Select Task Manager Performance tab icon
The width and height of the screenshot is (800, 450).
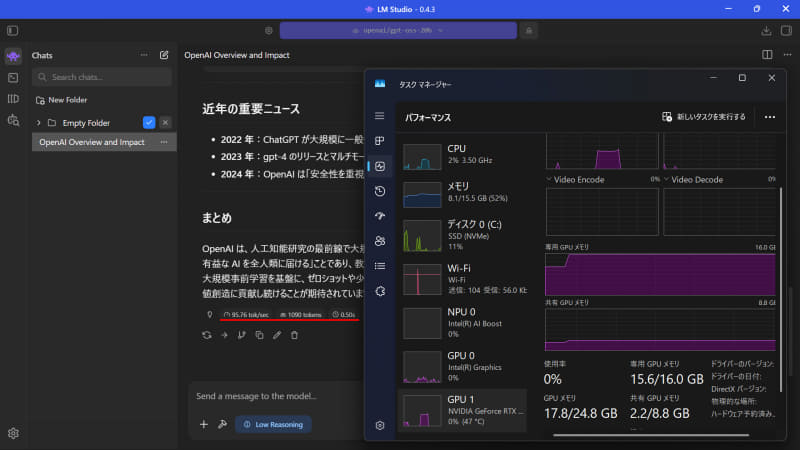[380, 166]
